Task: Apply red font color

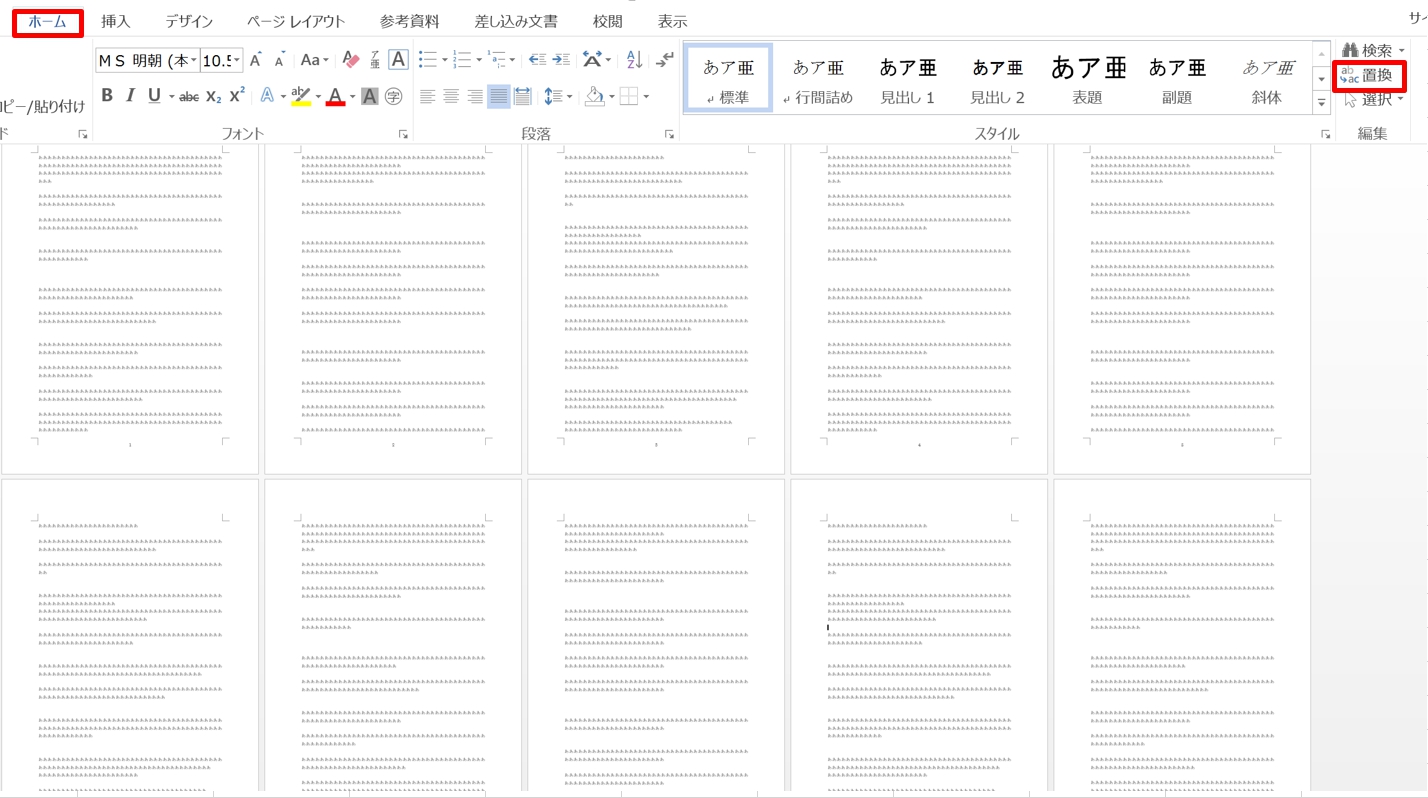Action: click(335, 96)
